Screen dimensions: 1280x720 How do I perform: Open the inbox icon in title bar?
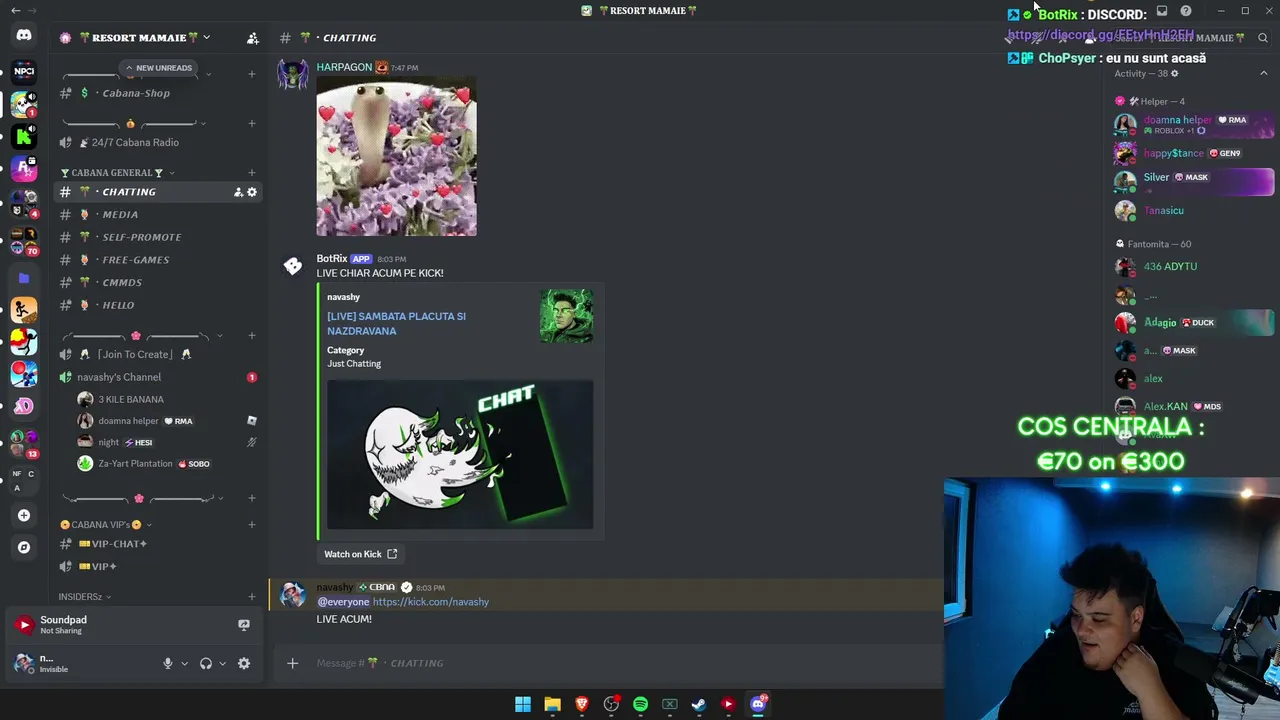[x=1162, y=11]
